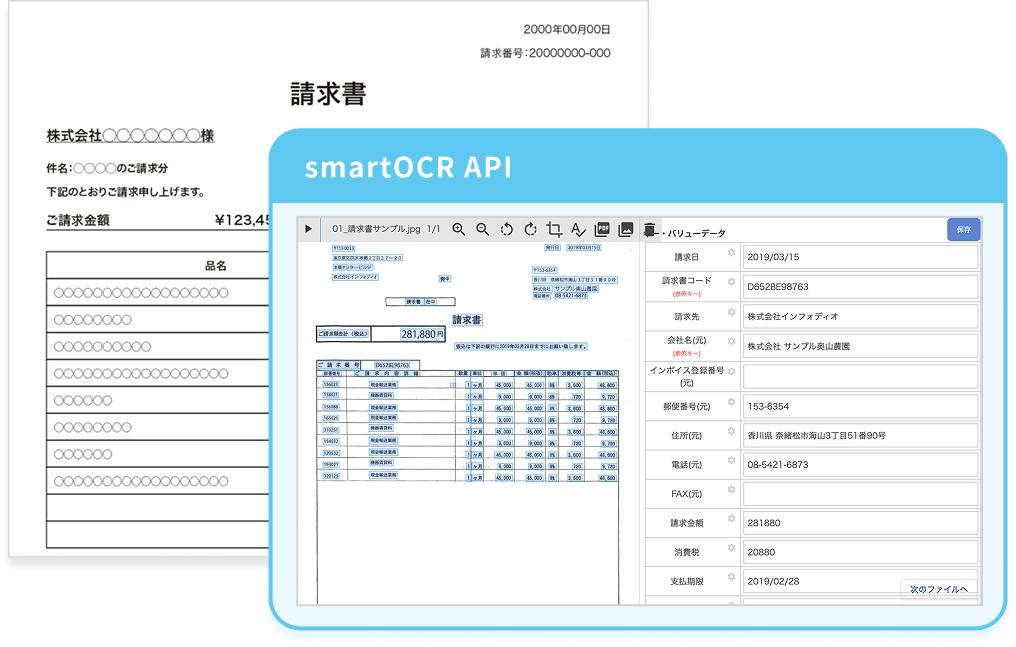1016x647 pixels.
Task: Click the empty インボイス登録番号(元) input
Action: [x=860, y=376]
